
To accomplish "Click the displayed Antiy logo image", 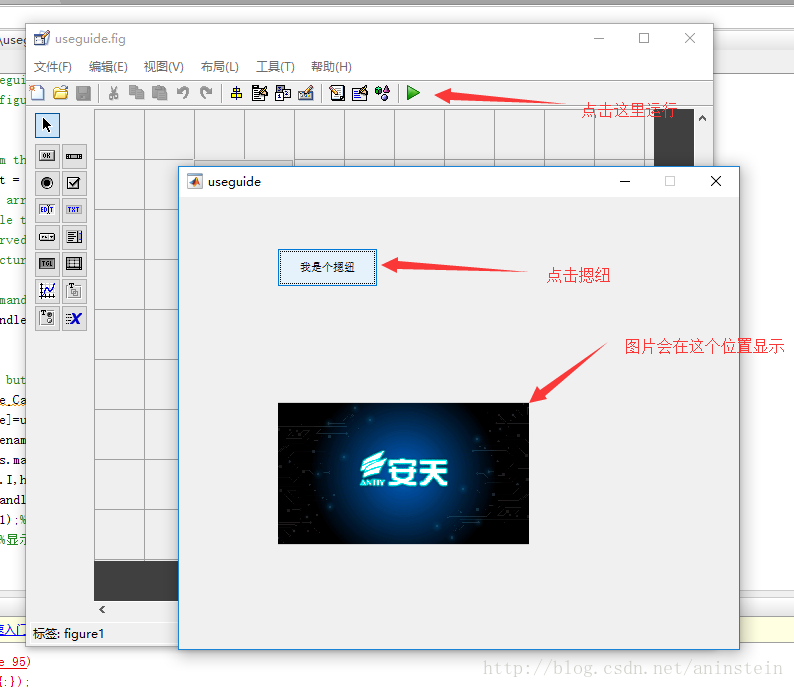I will click(404, 473).
